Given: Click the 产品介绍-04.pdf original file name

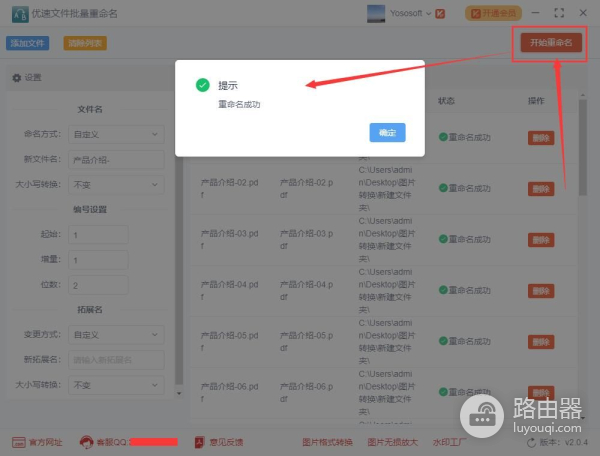Looking at the screenshot, I should 230,290.
